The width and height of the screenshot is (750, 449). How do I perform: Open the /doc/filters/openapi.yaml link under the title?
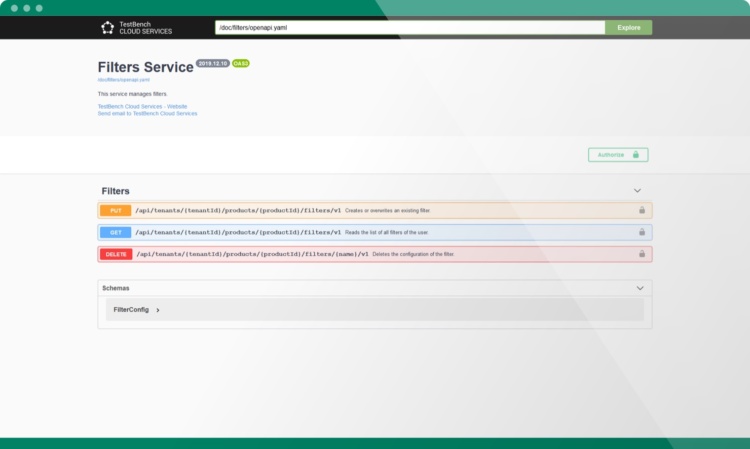pos(123,80)
